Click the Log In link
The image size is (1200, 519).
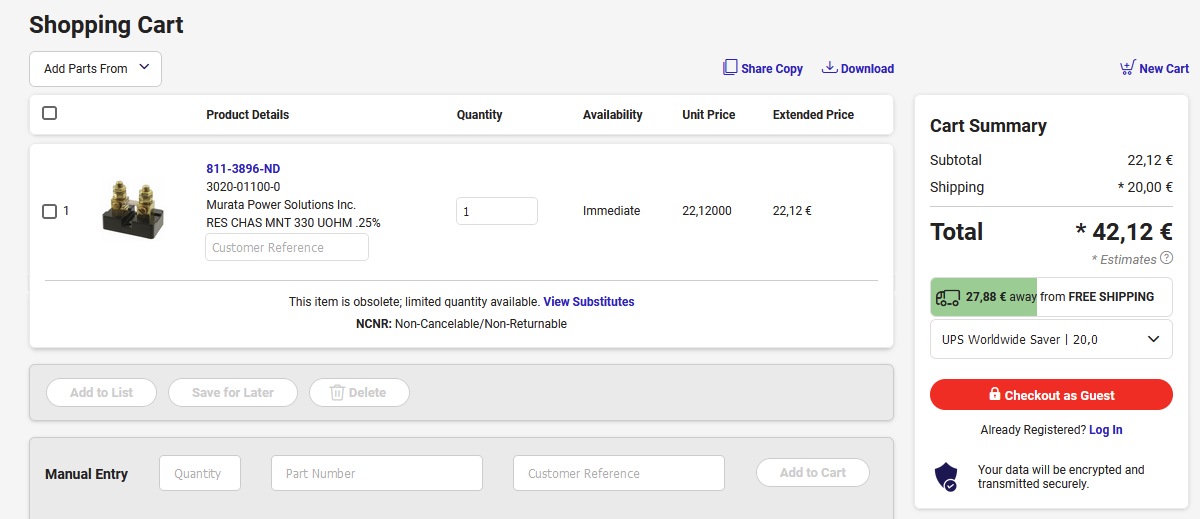[1105, 430]
